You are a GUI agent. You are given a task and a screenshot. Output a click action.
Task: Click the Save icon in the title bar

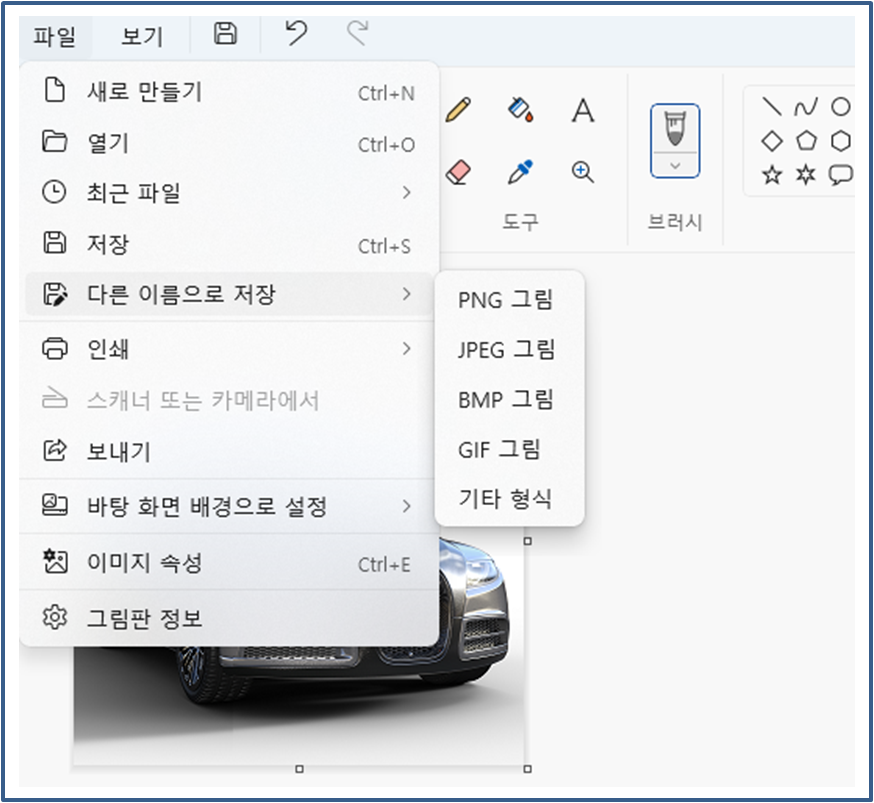click(x=224, y=33)
